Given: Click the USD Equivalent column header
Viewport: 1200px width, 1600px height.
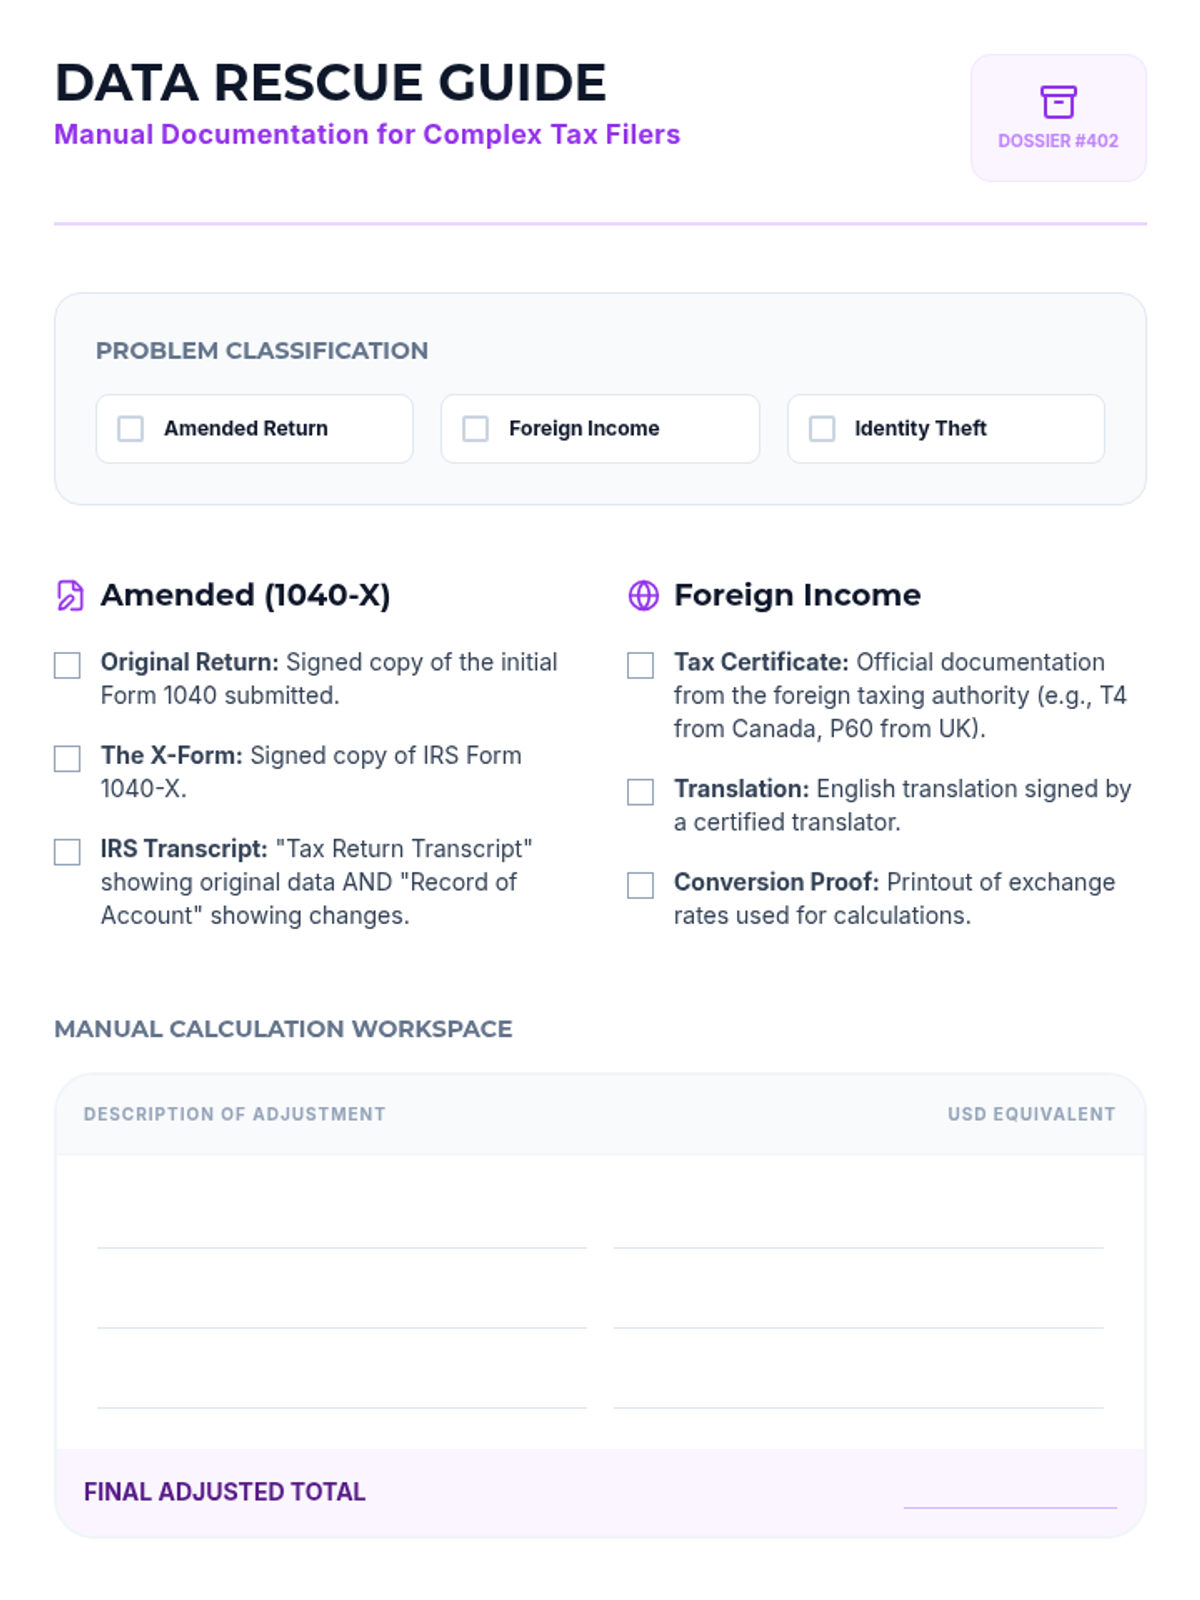Looking at the screenshot, I should (x=1031, y=1114).
